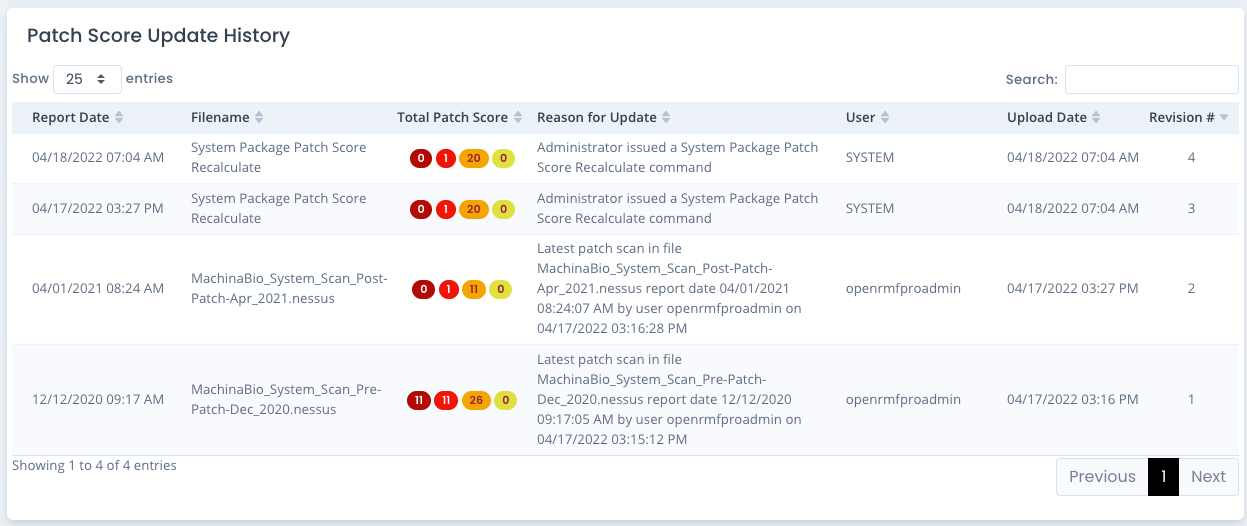
Task: Click orange badge 20 in revision 4 row
Action: pyautogui.click(x=474, y=158)
